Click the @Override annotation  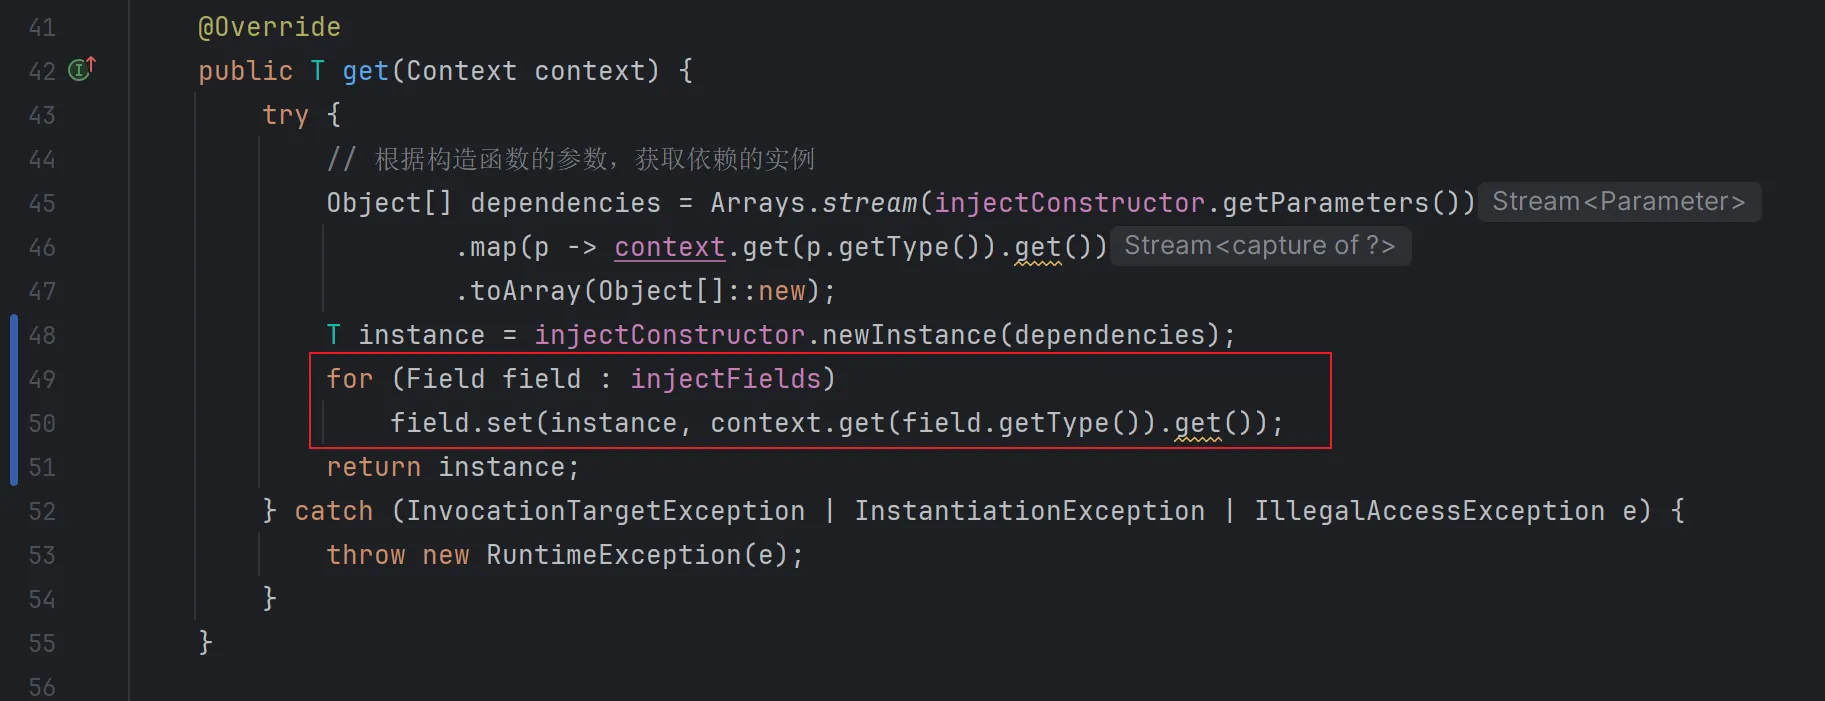(x=269, y=27)
